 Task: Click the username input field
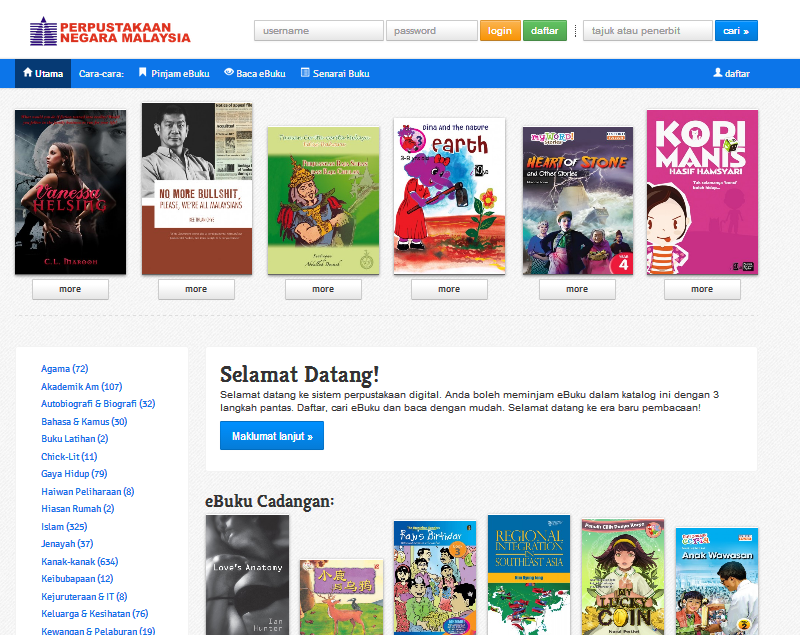point(318,31)
